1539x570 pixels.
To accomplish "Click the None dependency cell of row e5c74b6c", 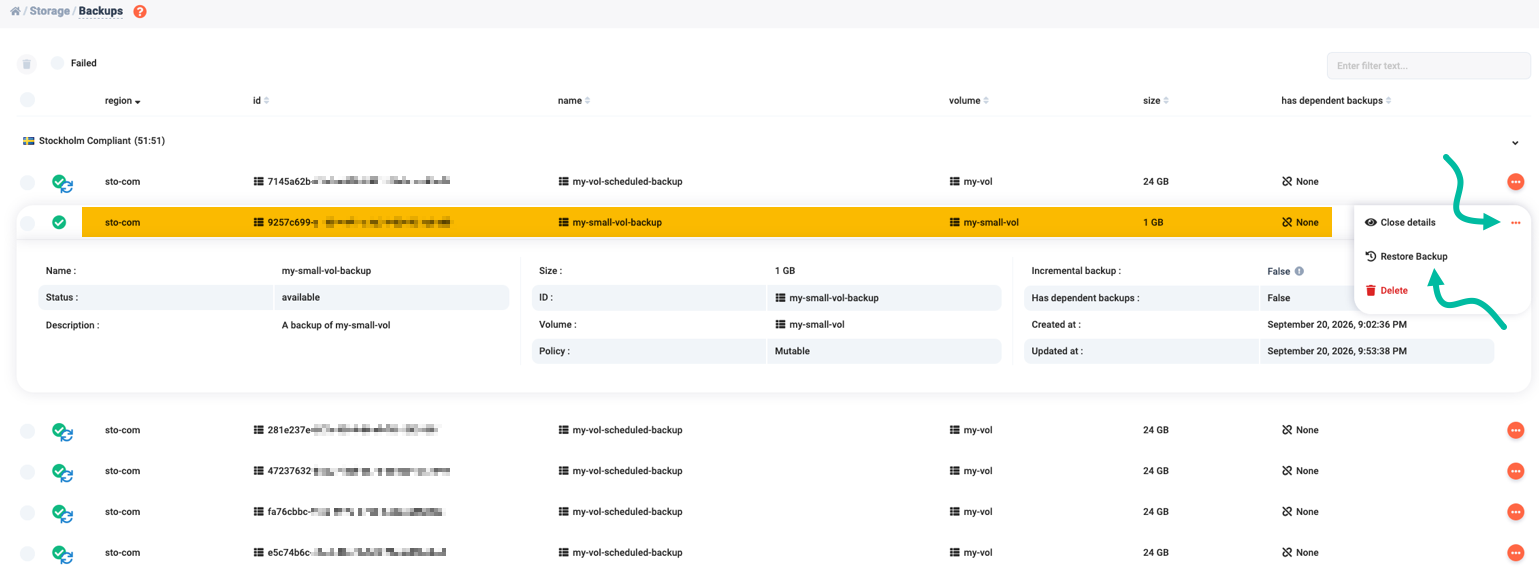I will click(x=1300, y=552).
